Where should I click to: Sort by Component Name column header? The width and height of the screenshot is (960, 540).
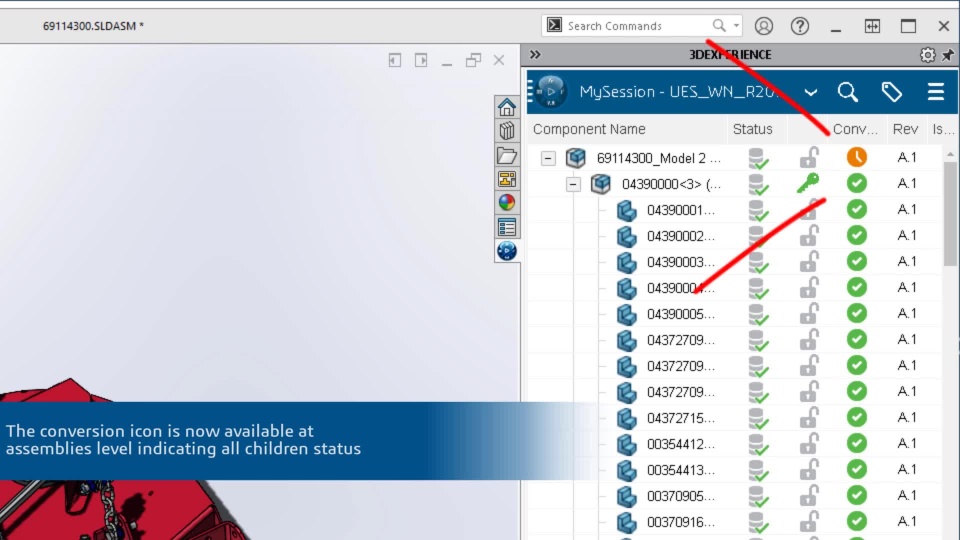(589, 129)
